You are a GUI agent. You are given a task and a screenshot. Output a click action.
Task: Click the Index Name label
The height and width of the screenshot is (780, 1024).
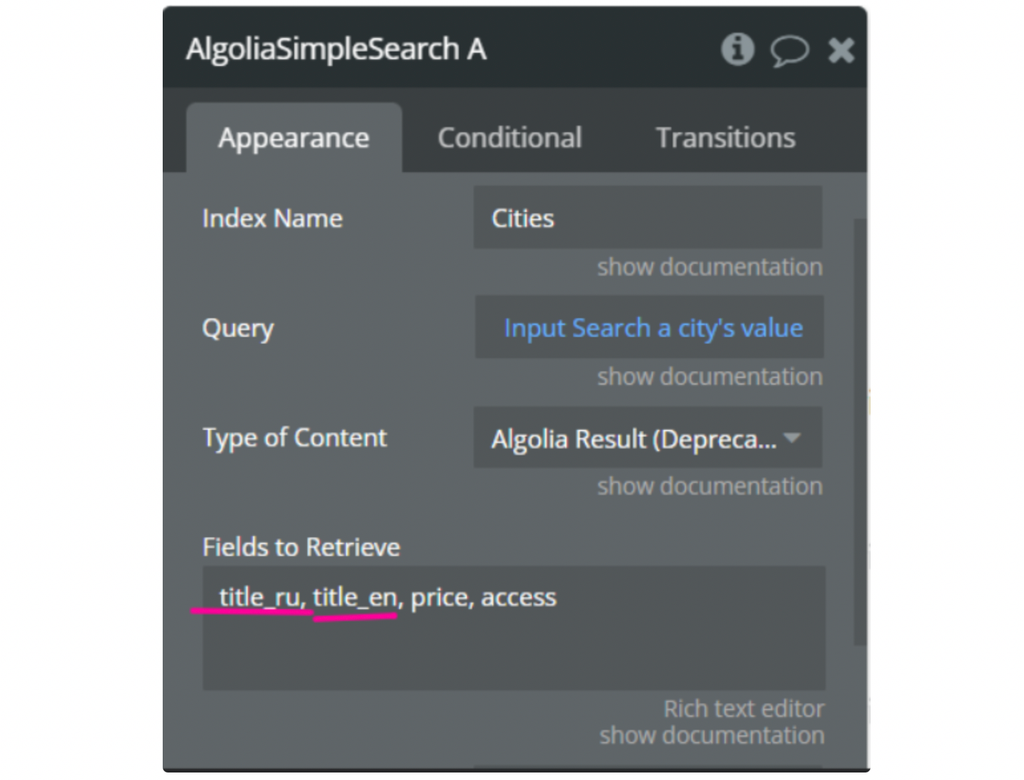272,218
